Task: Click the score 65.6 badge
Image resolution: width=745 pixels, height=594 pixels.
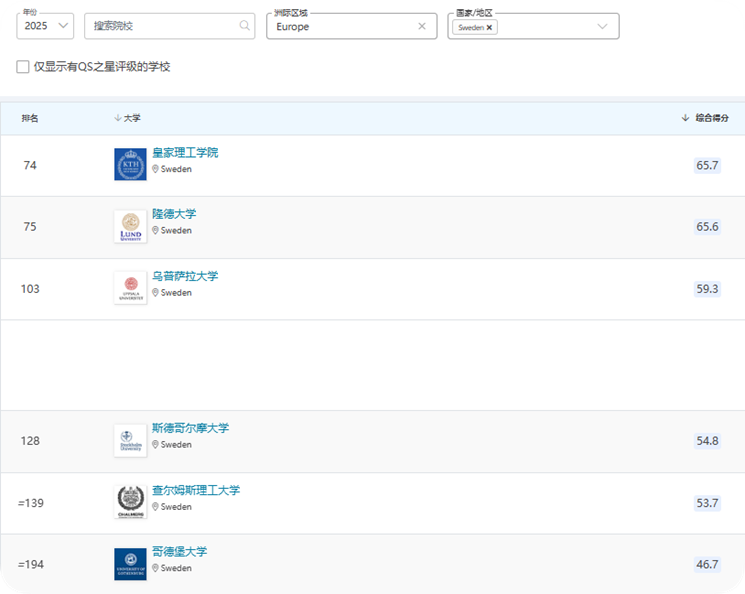Action: pyautogui.click(x=707, y=227)
